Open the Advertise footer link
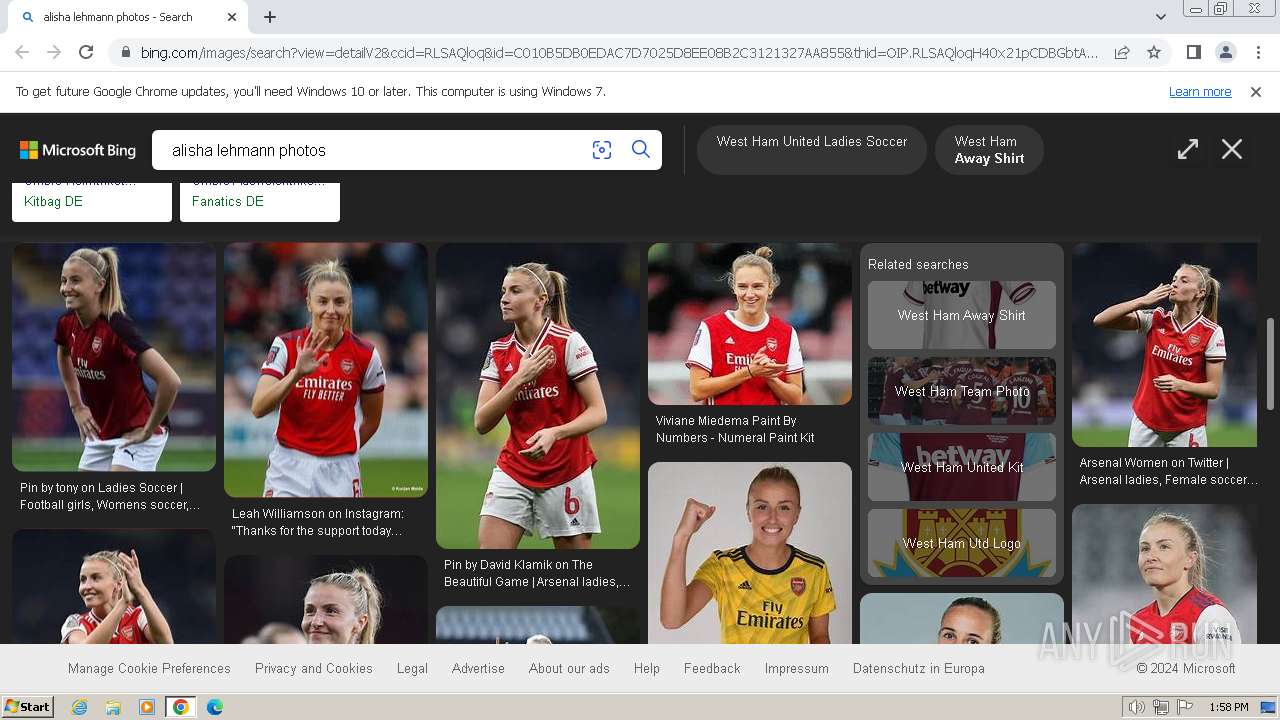Image resolution: width=1280 pixels, height=720 pixels. point(478,668)
